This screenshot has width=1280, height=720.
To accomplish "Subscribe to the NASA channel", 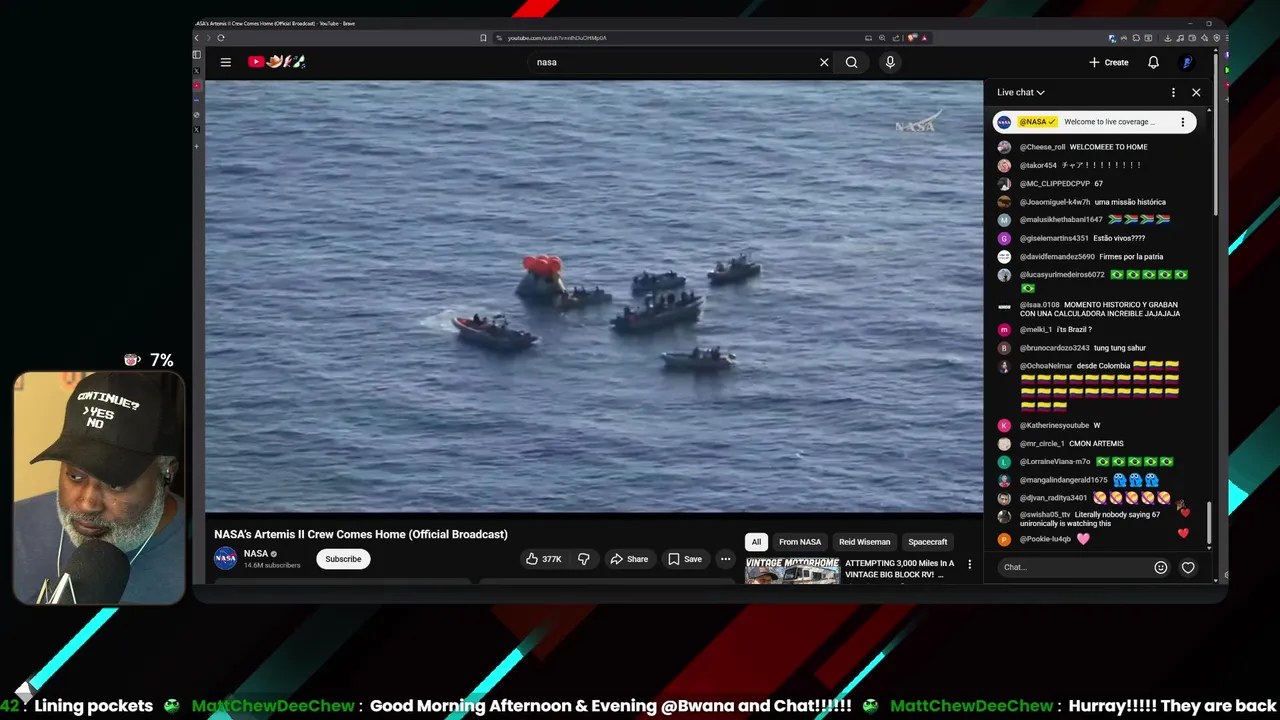I will point(343,559).
